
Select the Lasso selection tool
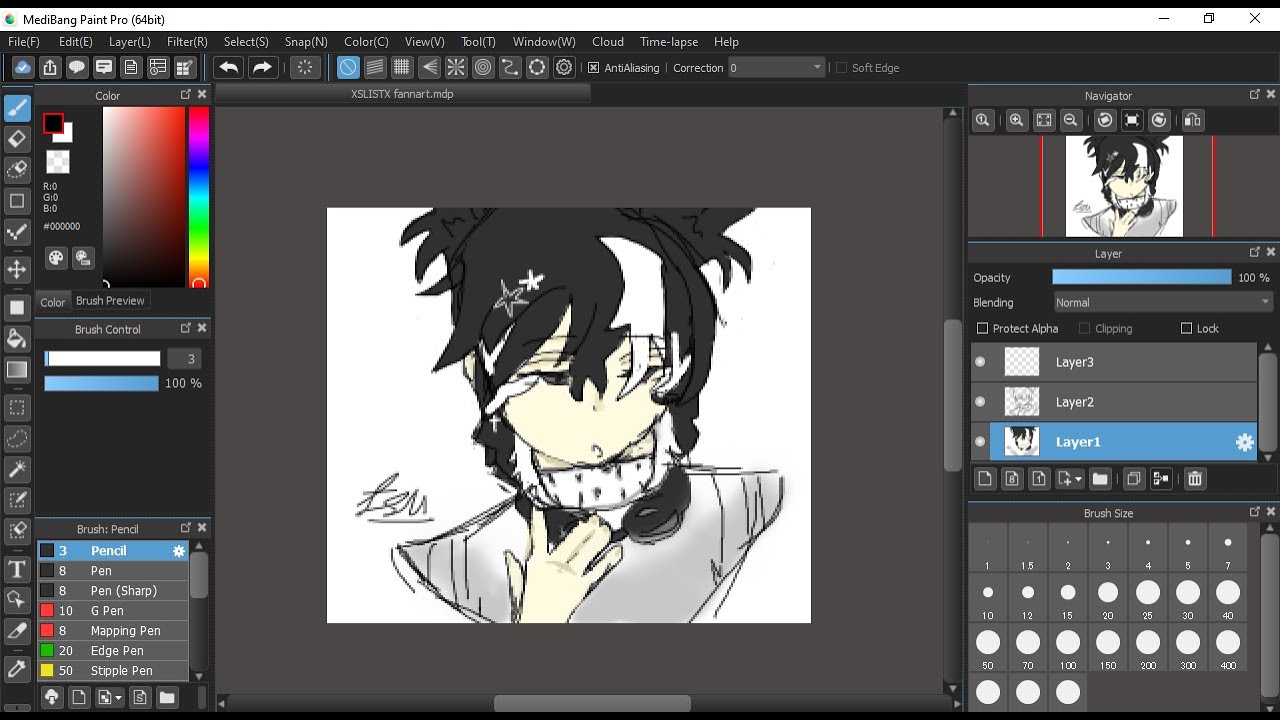(x=17, y=438)
